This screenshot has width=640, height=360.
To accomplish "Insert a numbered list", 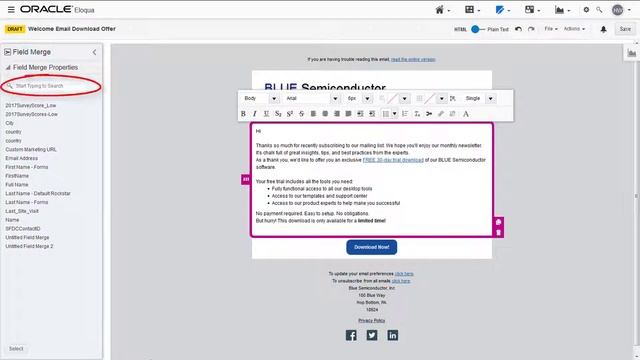I will click(405, 114).
